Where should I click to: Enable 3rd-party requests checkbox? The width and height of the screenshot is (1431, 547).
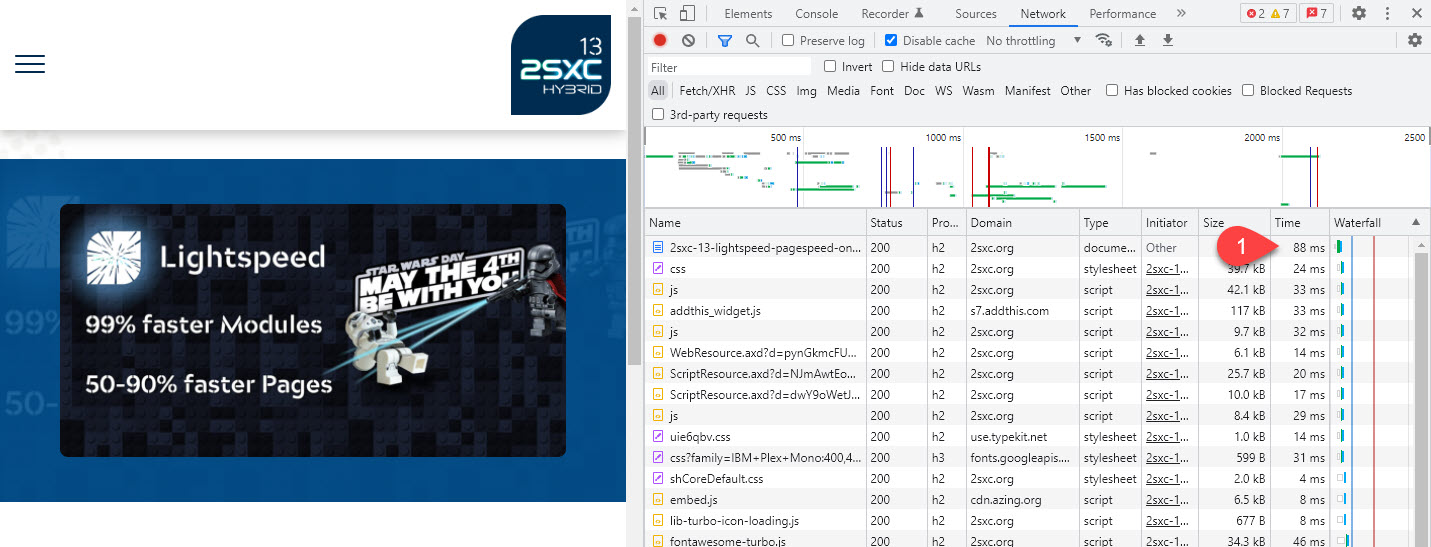pos(658,115)
